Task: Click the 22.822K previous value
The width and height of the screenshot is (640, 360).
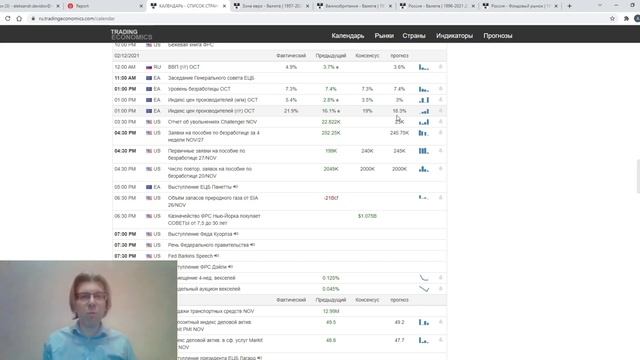Action: coord(331,122)
